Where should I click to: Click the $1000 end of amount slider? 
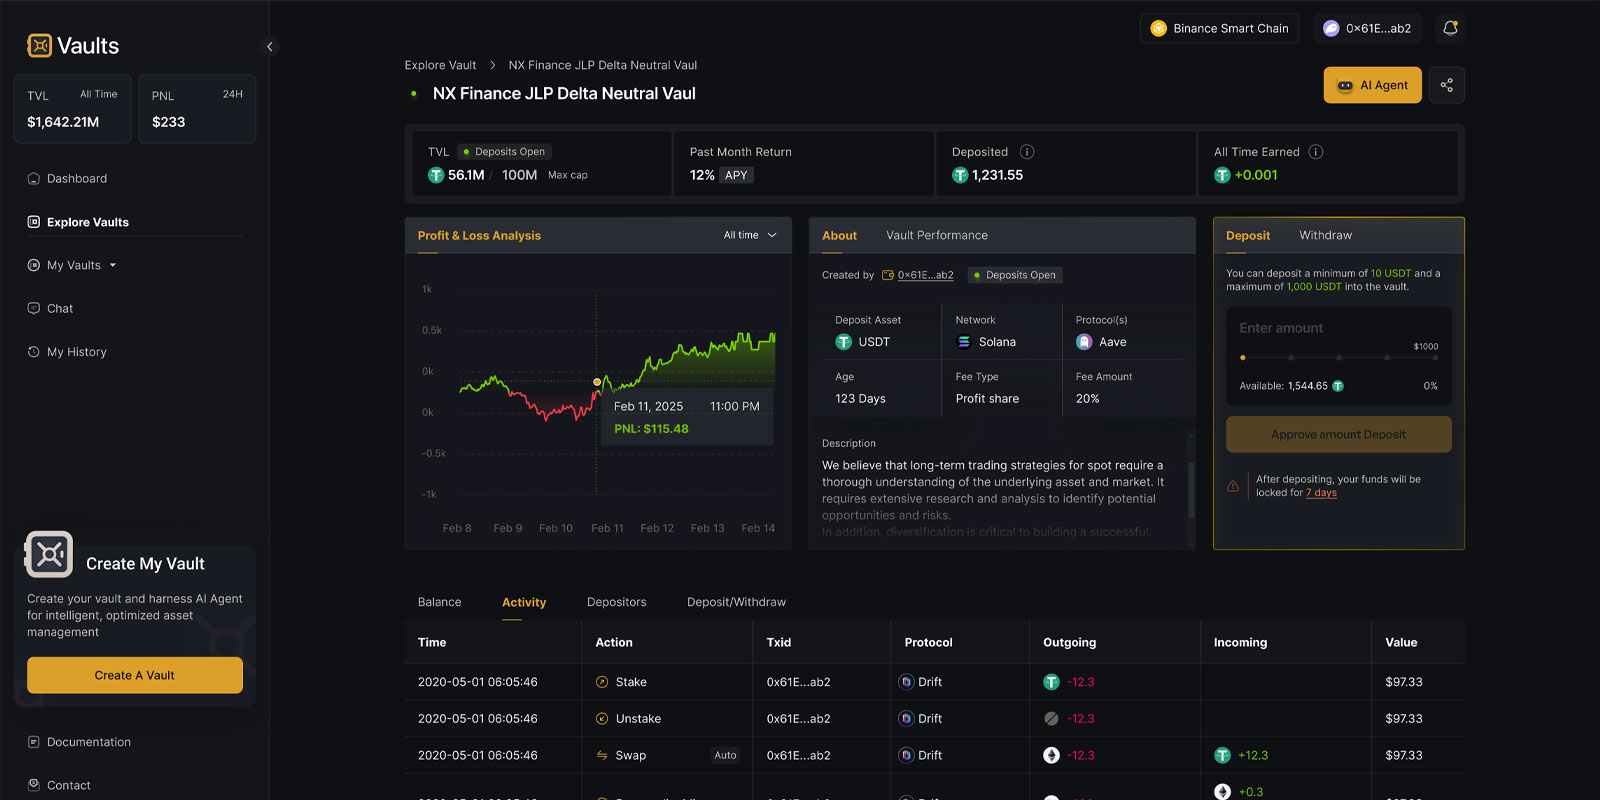coord(1435,357)
